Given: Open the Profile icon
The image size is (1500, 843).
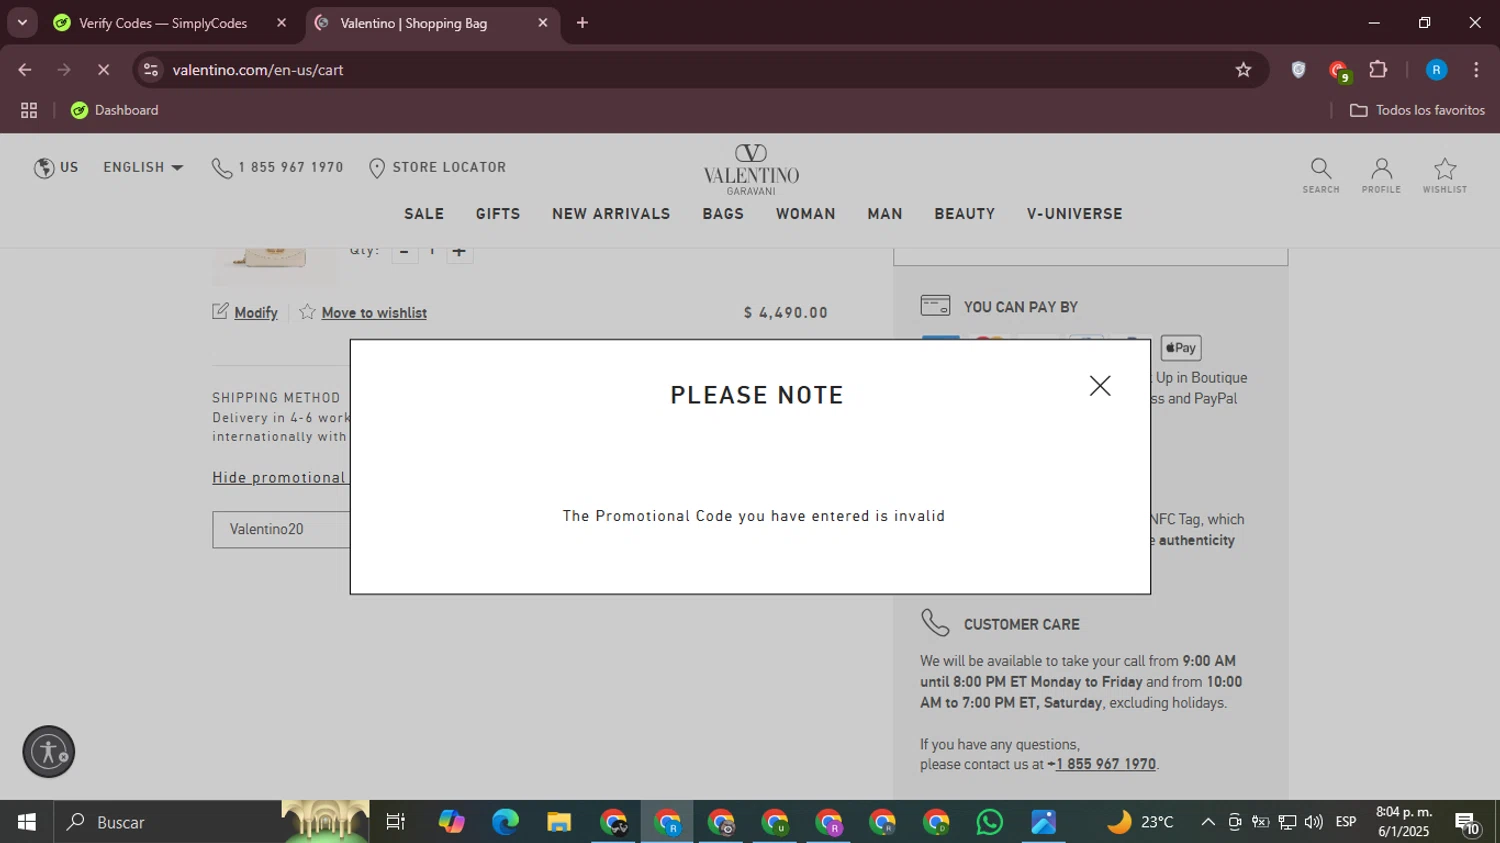Looking at the screenshot, I should click(x=1381, y=175).
